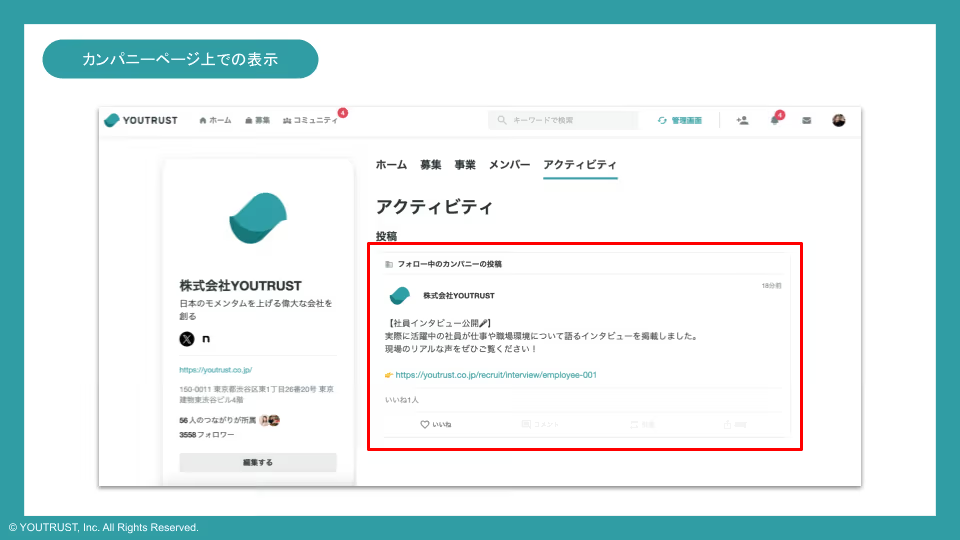Click the YOUTRUST logo in the header

coord(141,120)
